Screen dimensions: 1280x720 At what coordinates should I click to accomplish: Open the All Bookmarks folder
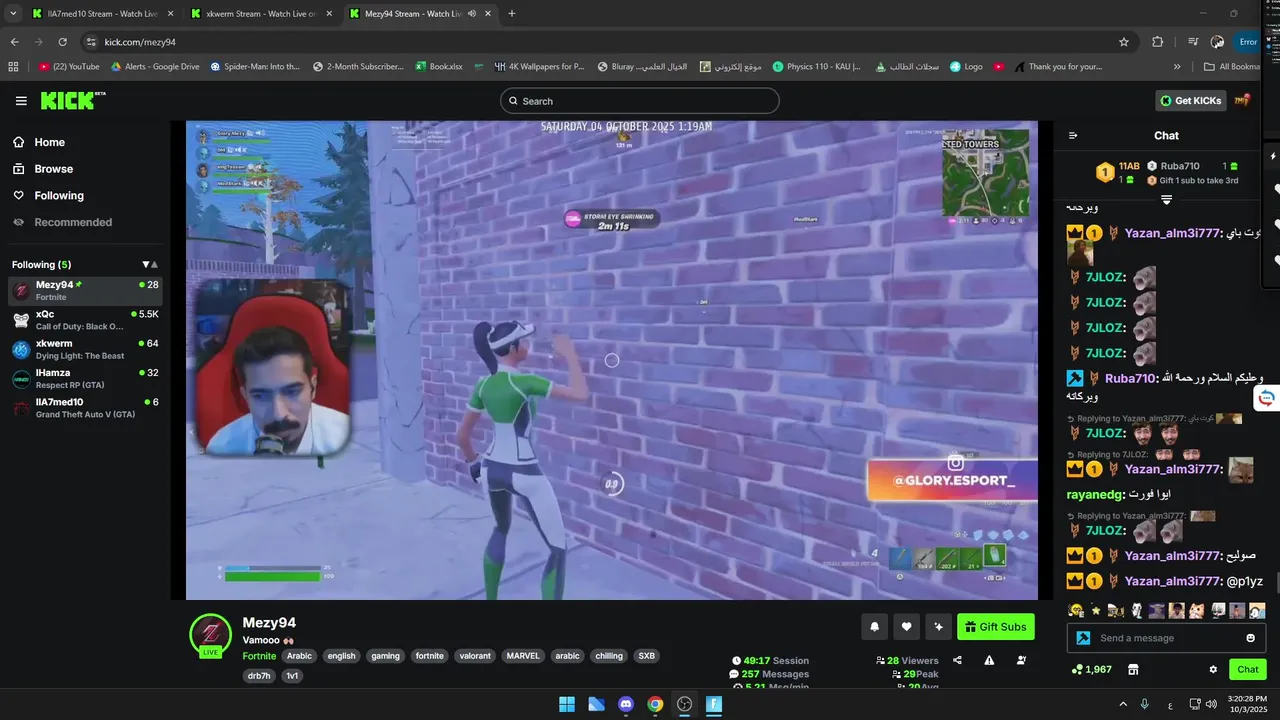click(1232, 67)
